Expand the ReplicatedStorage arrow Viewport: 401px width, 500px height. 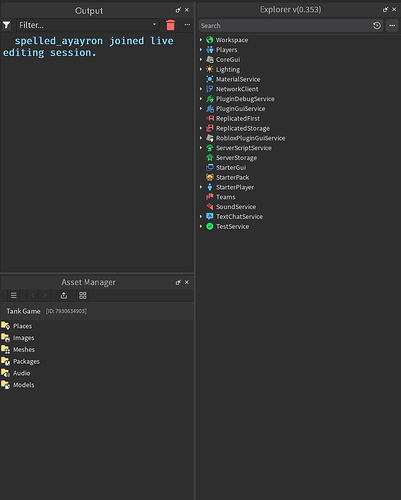[201, 128]
